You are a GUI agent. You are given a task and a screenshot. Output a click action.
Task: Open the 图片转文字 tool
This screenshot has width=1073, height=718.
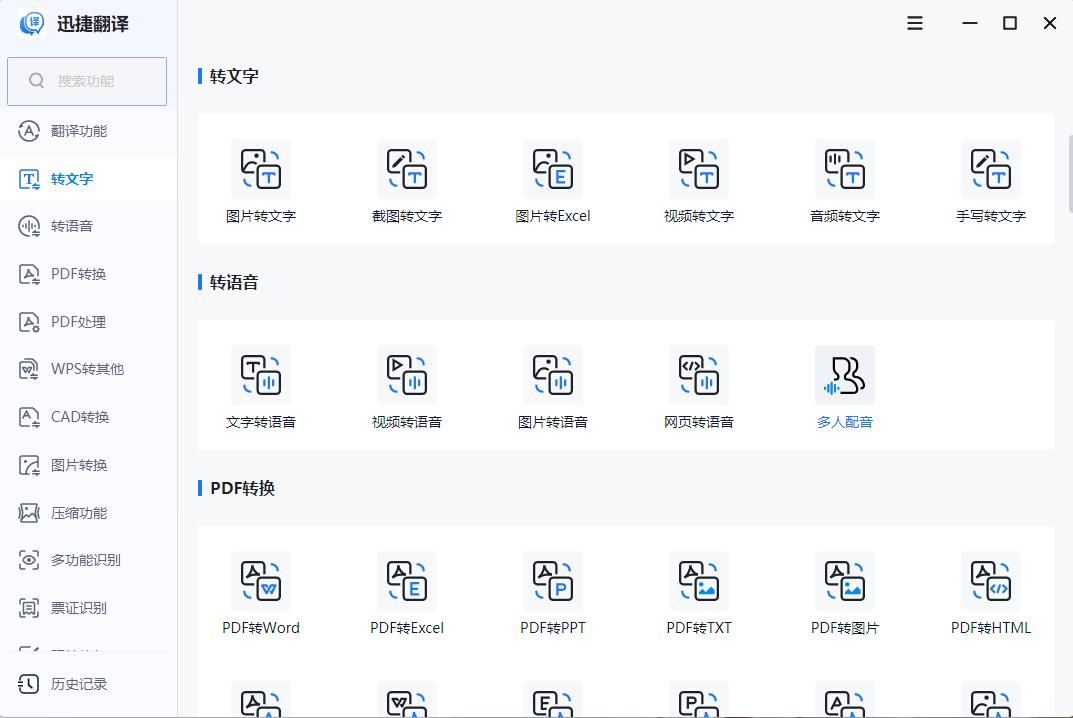pyautogui.click(x=261, y=182)
